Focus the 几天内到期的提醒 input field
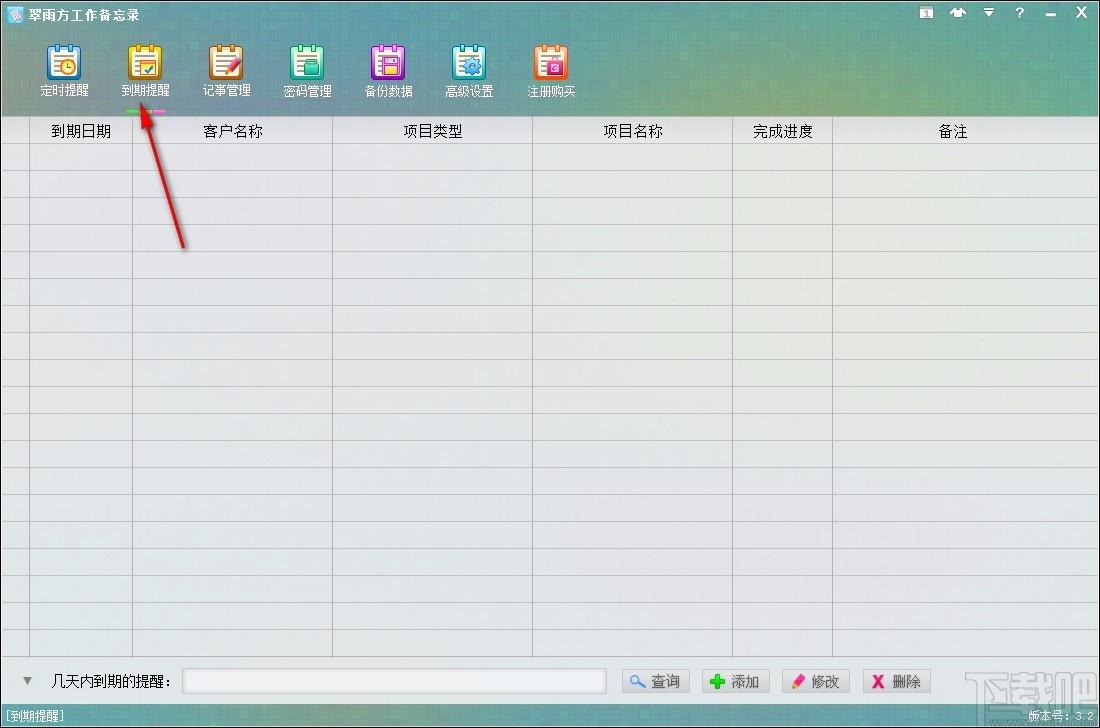The image size is (1100, 728). point(394,681)
